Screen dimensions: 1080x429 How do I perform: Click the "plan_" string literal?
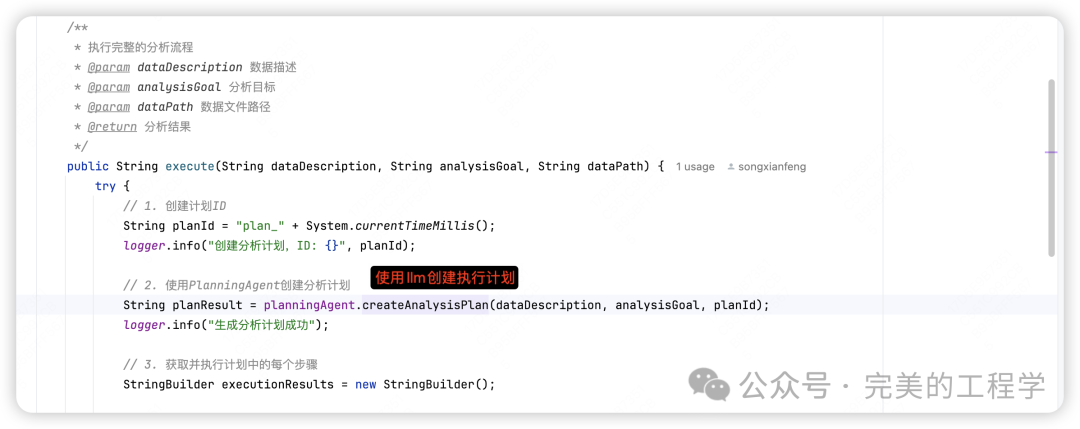coord(261,225)
